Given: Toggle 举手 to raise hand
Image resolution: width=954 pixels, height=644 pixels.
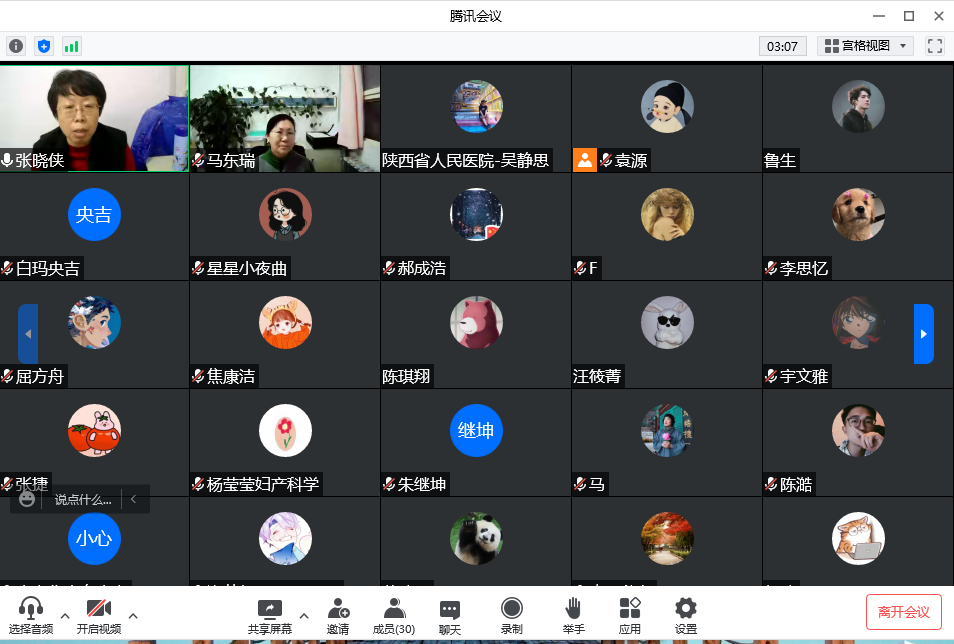Looking at the screenshot, I should pos(573,615).
